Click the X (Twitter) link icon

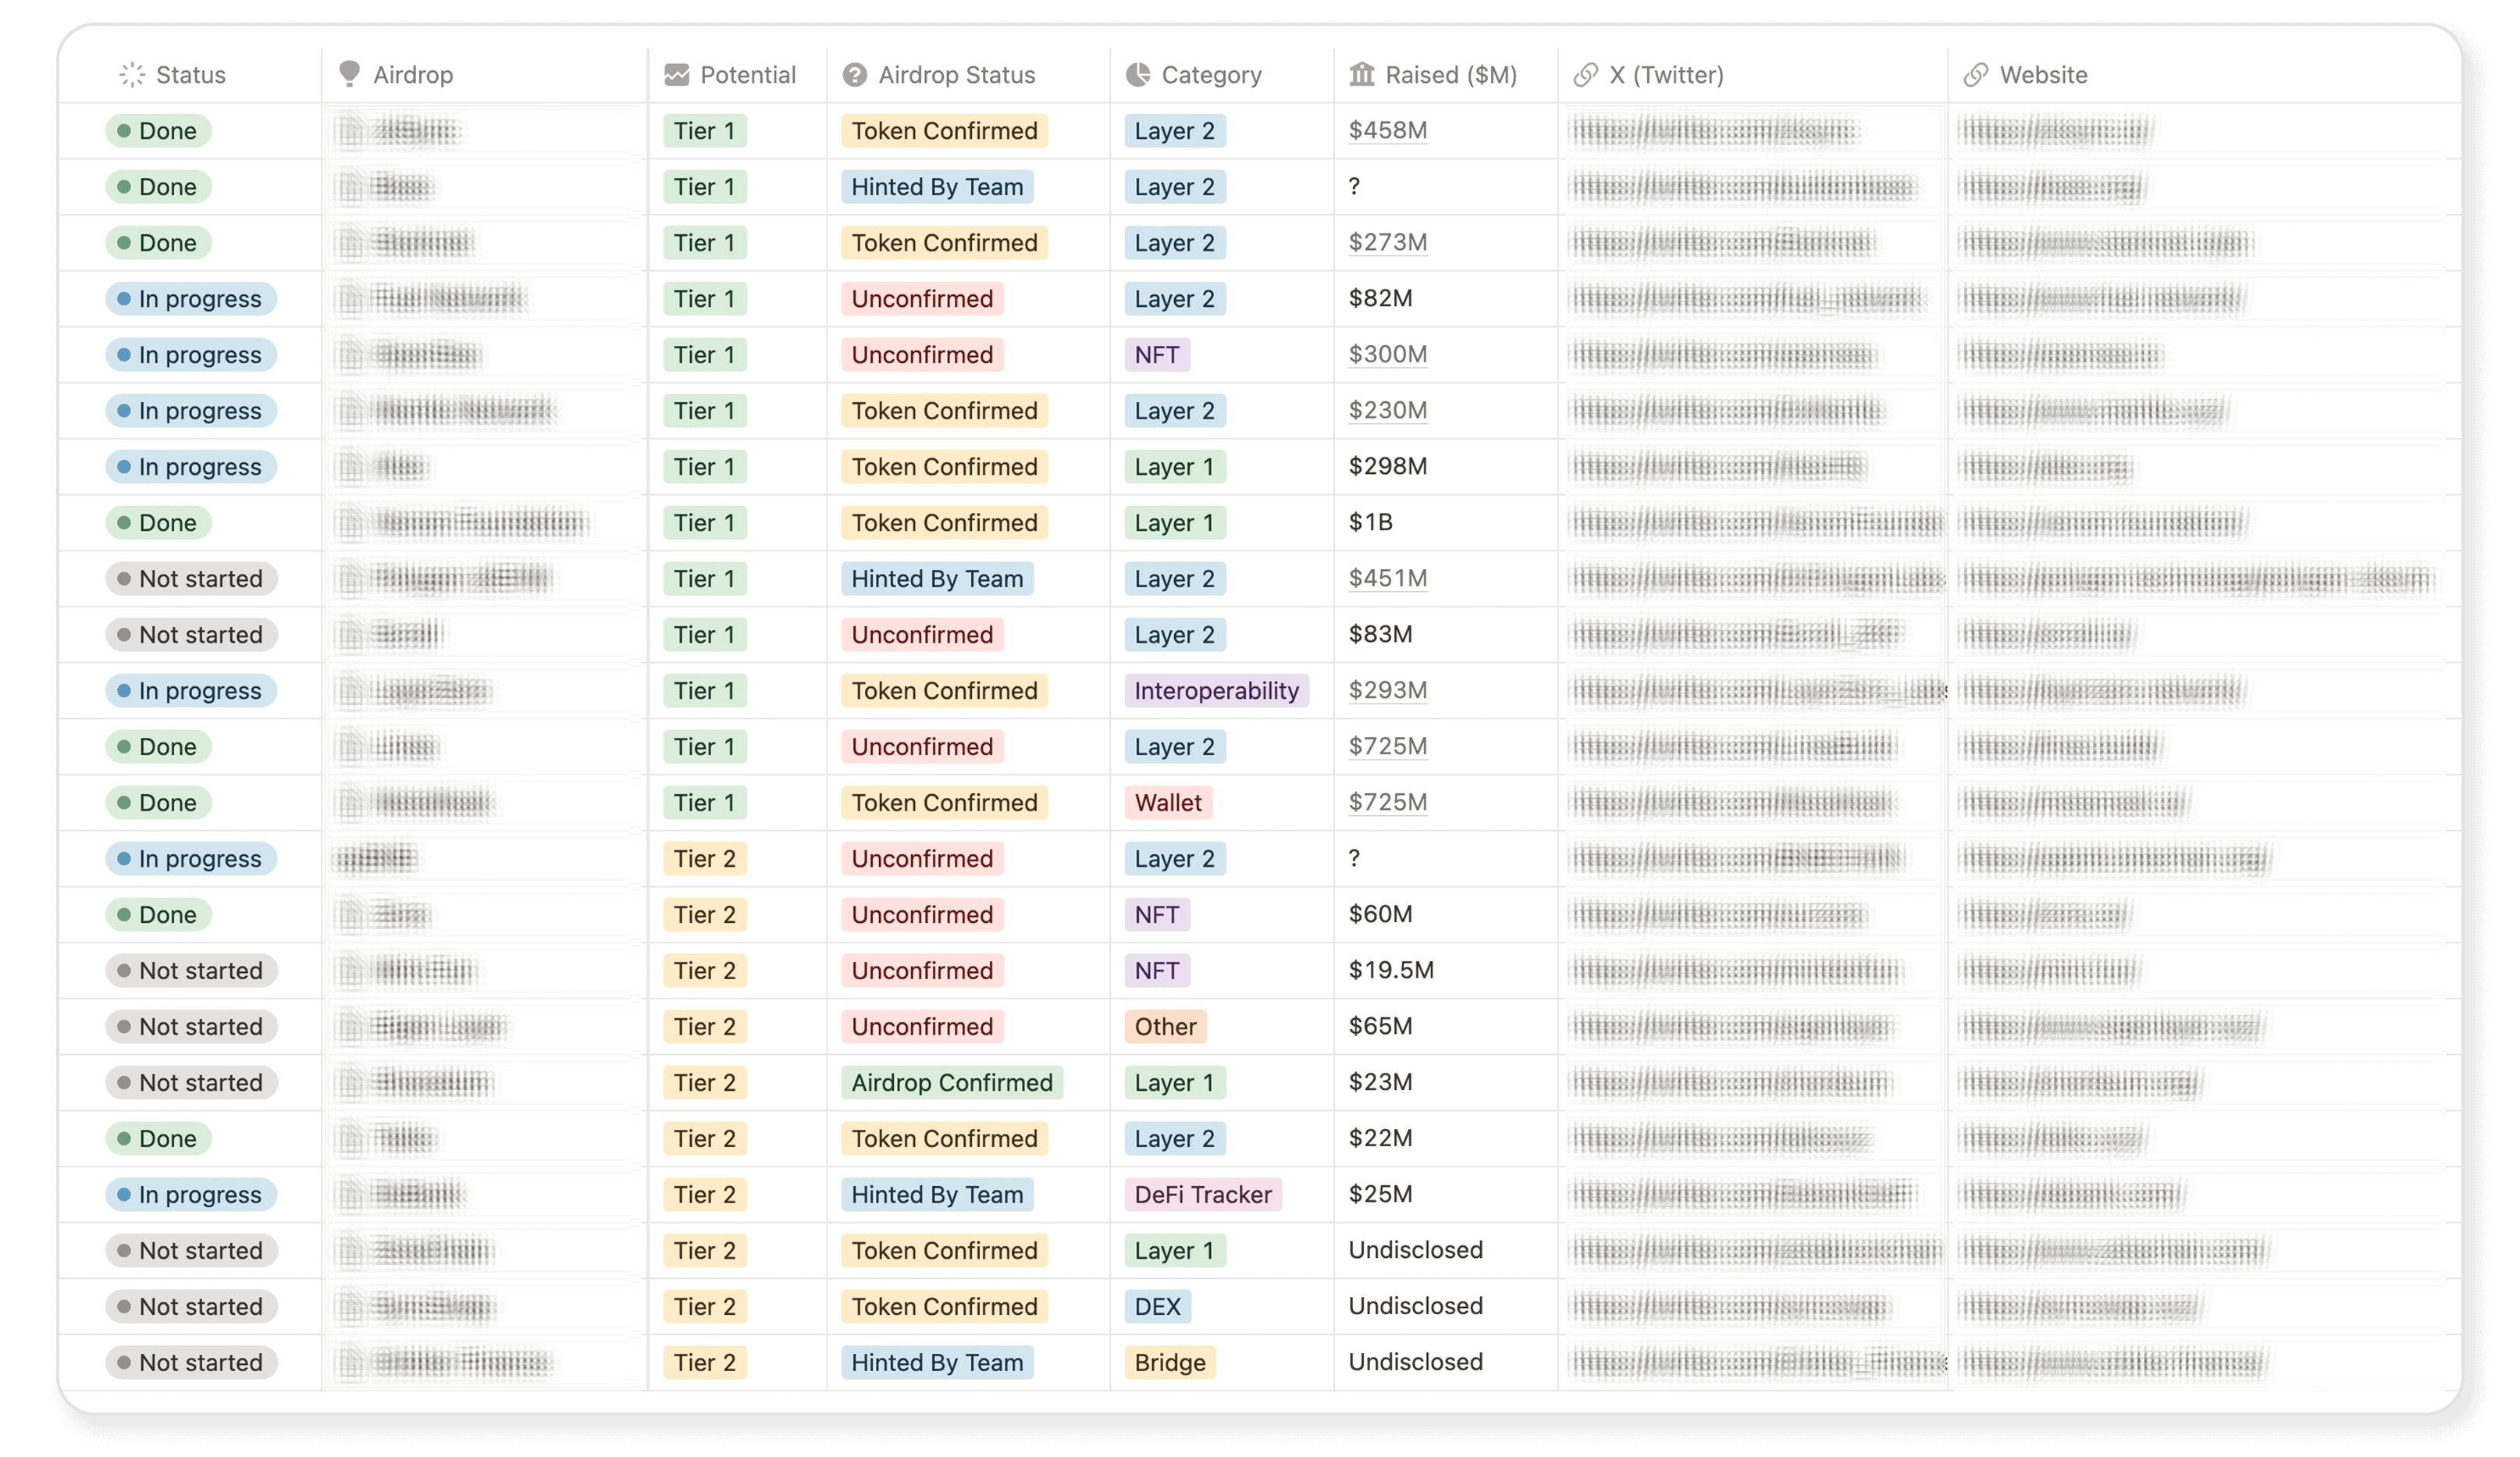click(1586, 75)
